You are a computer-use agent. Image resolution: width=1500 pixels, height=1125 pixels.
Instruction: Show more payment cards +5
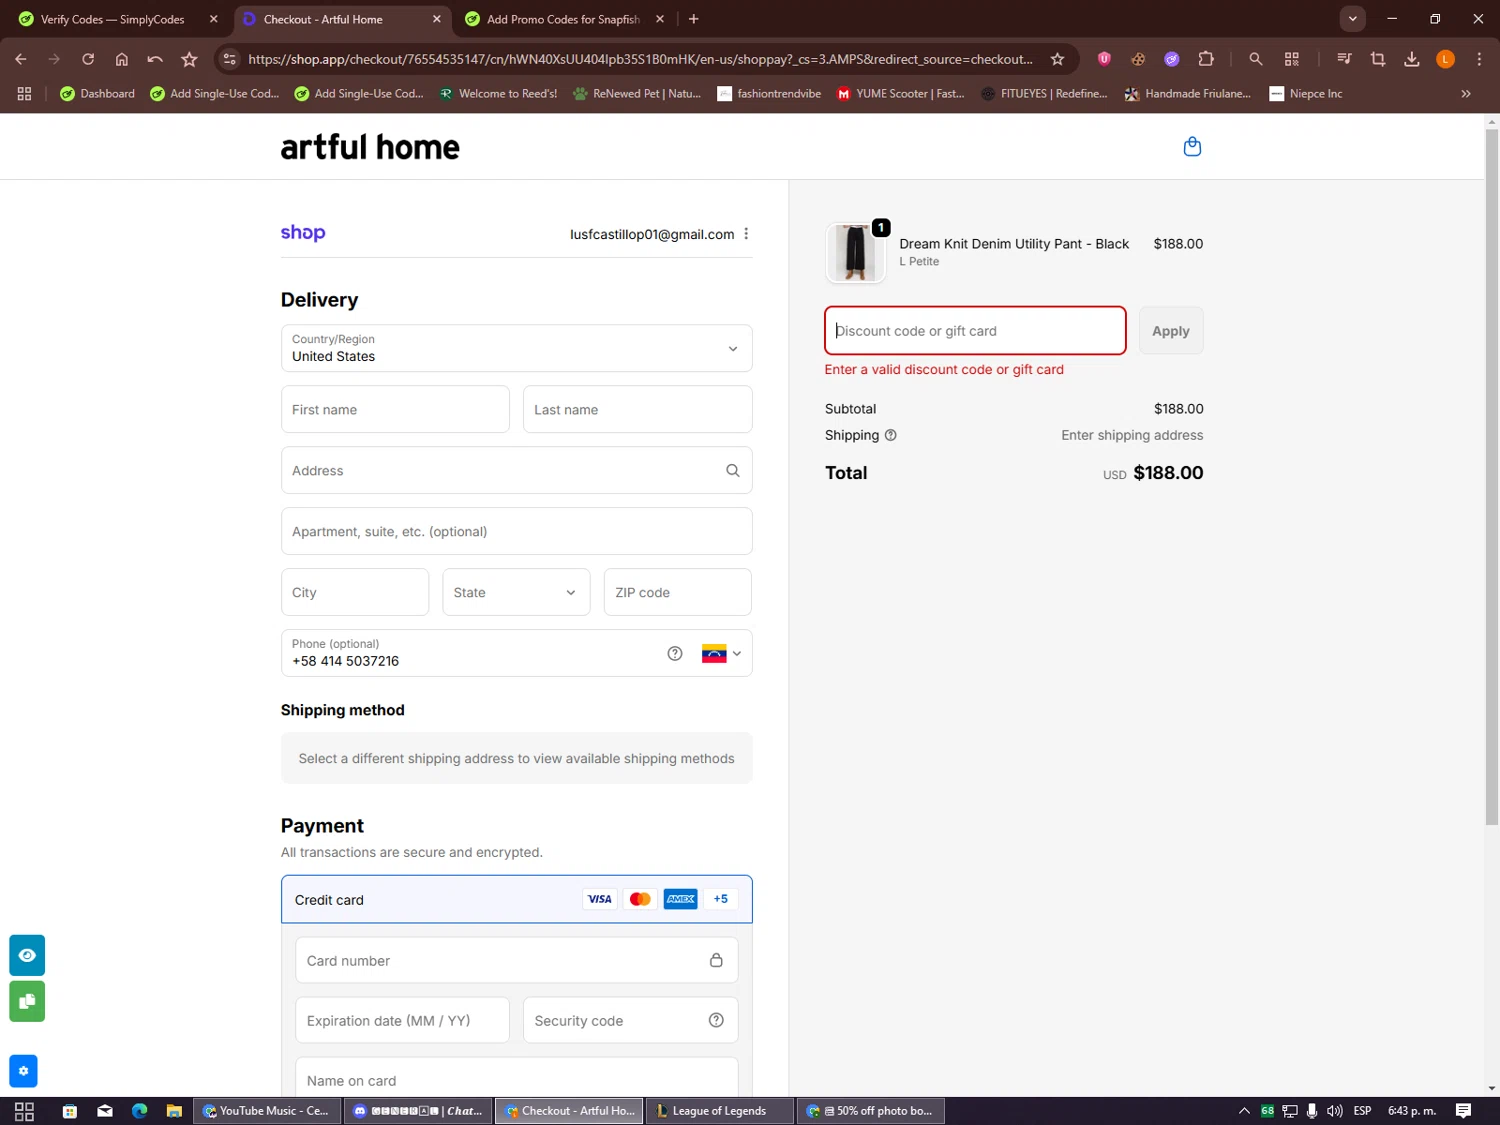[721, 899]
